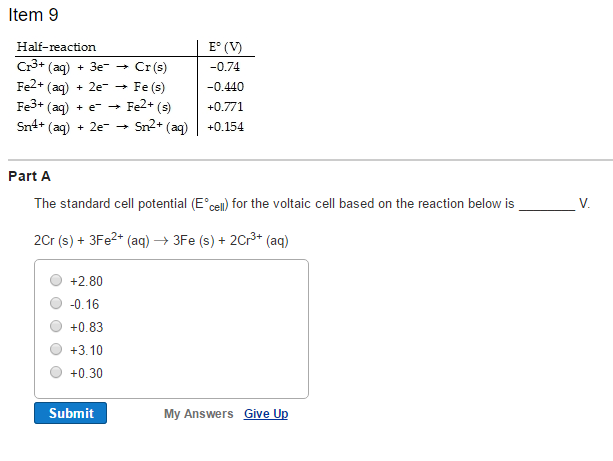Click the Part A label
Viewport: 613px width, 461px height.
tap(29, 176)
